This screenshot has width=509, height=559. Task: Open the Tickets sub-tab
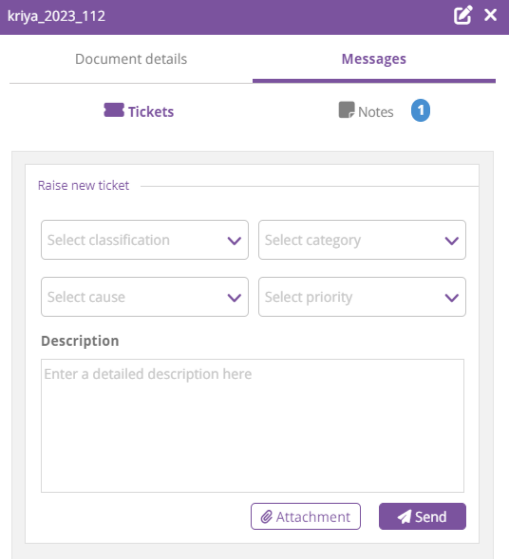(x=139, y=112)
